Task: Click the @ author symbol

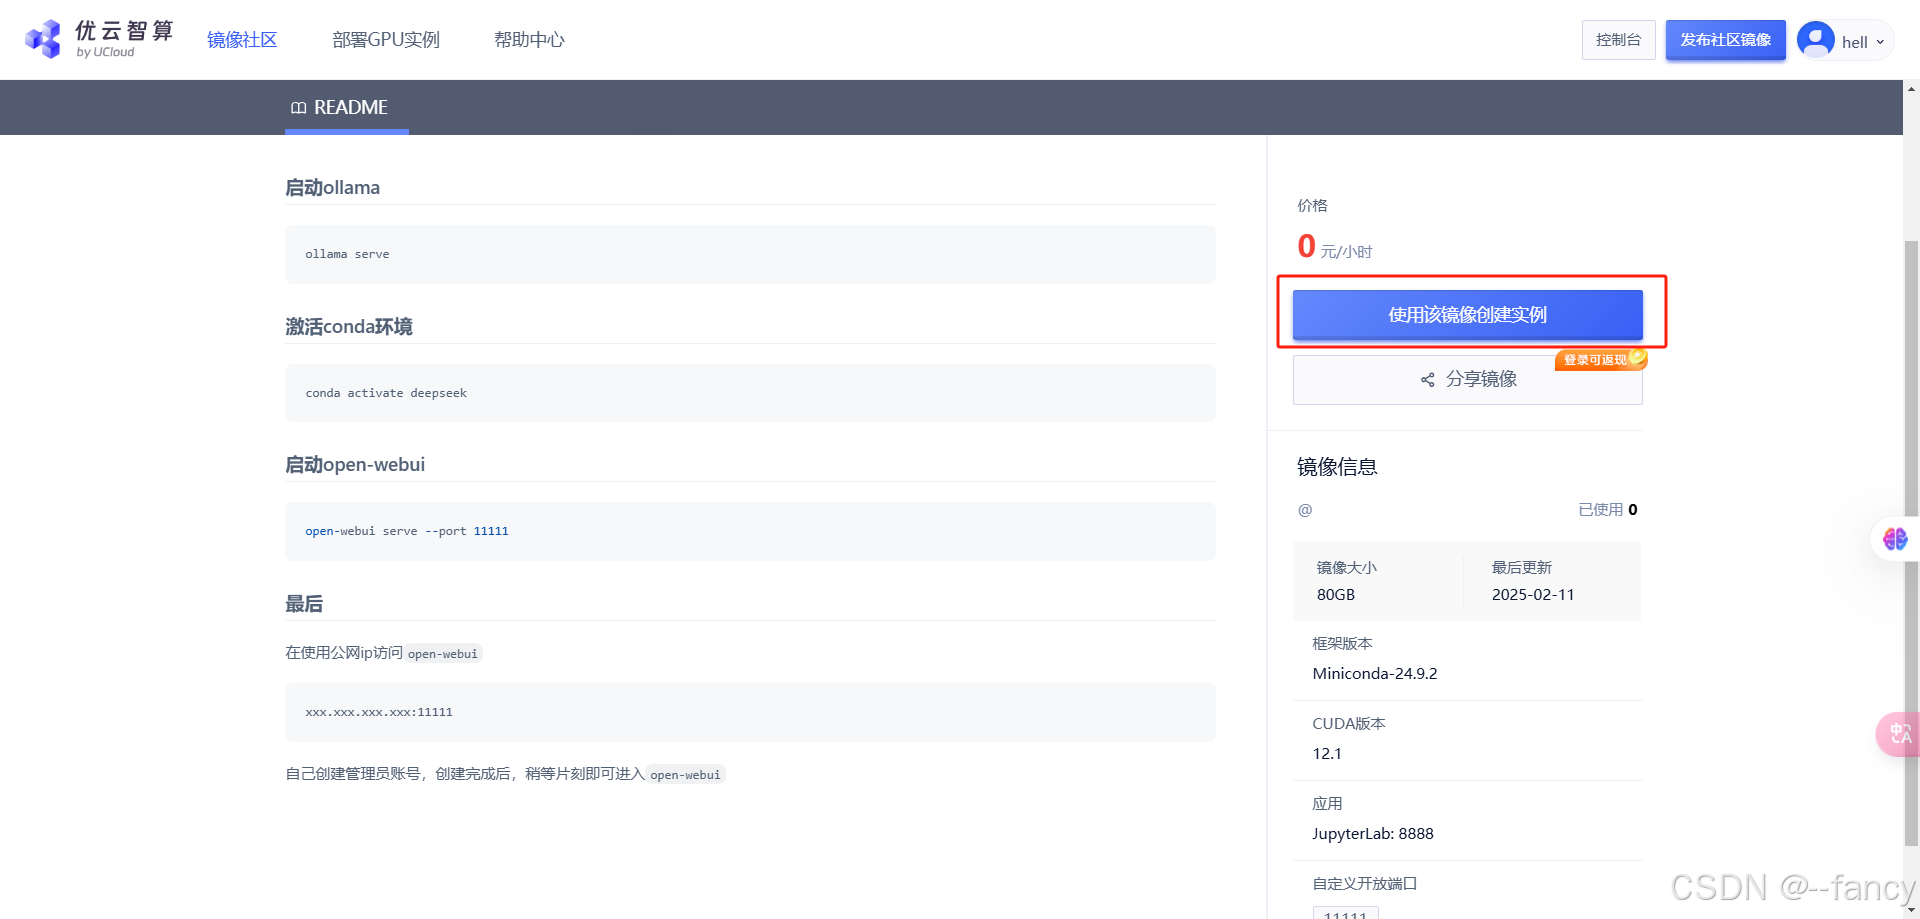Action: pos(1305,510)
